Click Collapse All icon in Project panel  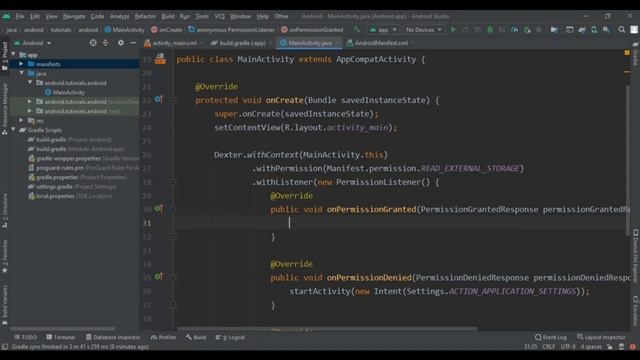[105, 43]
